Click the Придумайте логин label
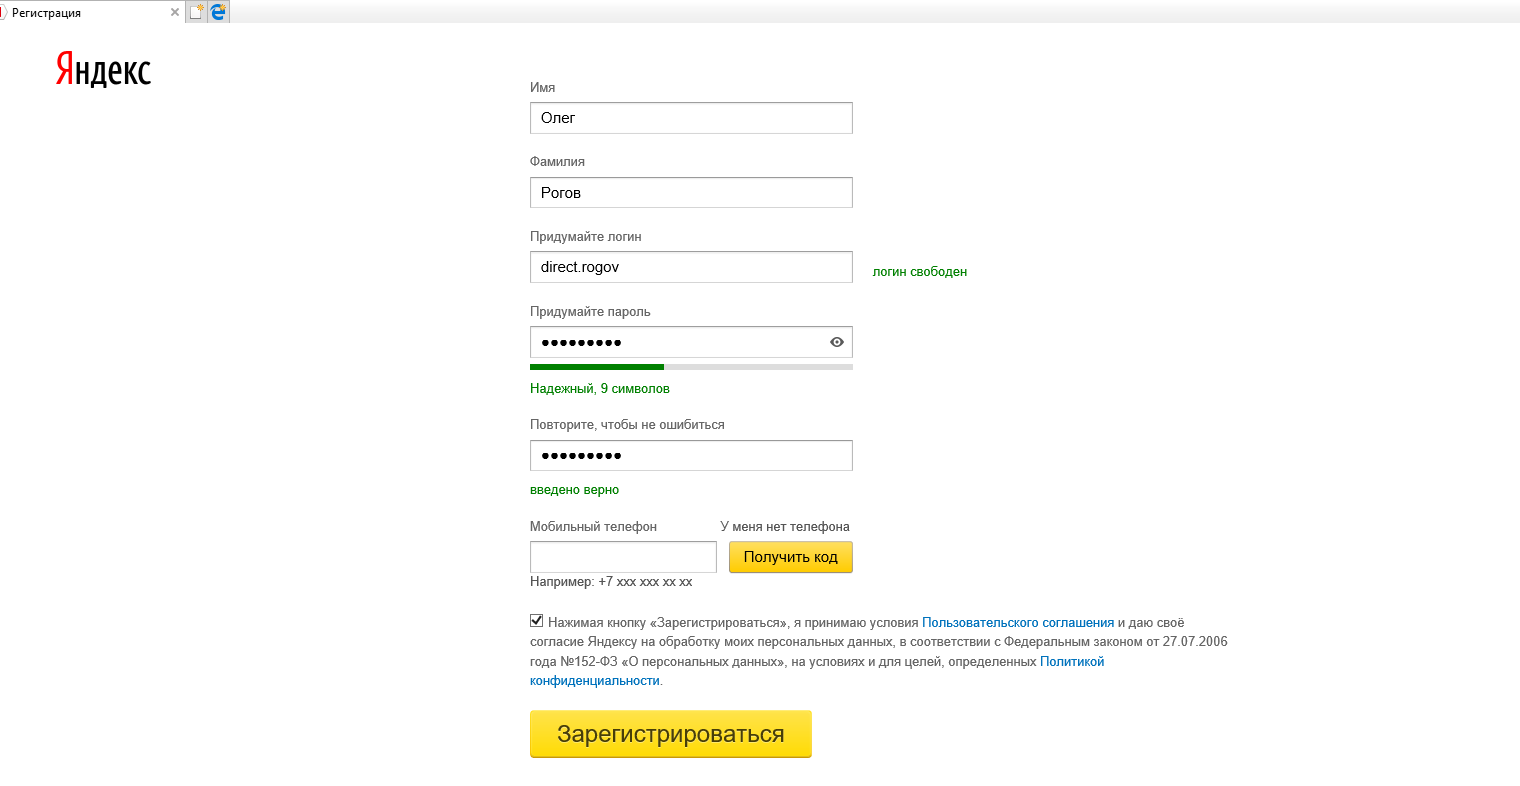Screen dimensions: 1520x786 click(586, 237)
